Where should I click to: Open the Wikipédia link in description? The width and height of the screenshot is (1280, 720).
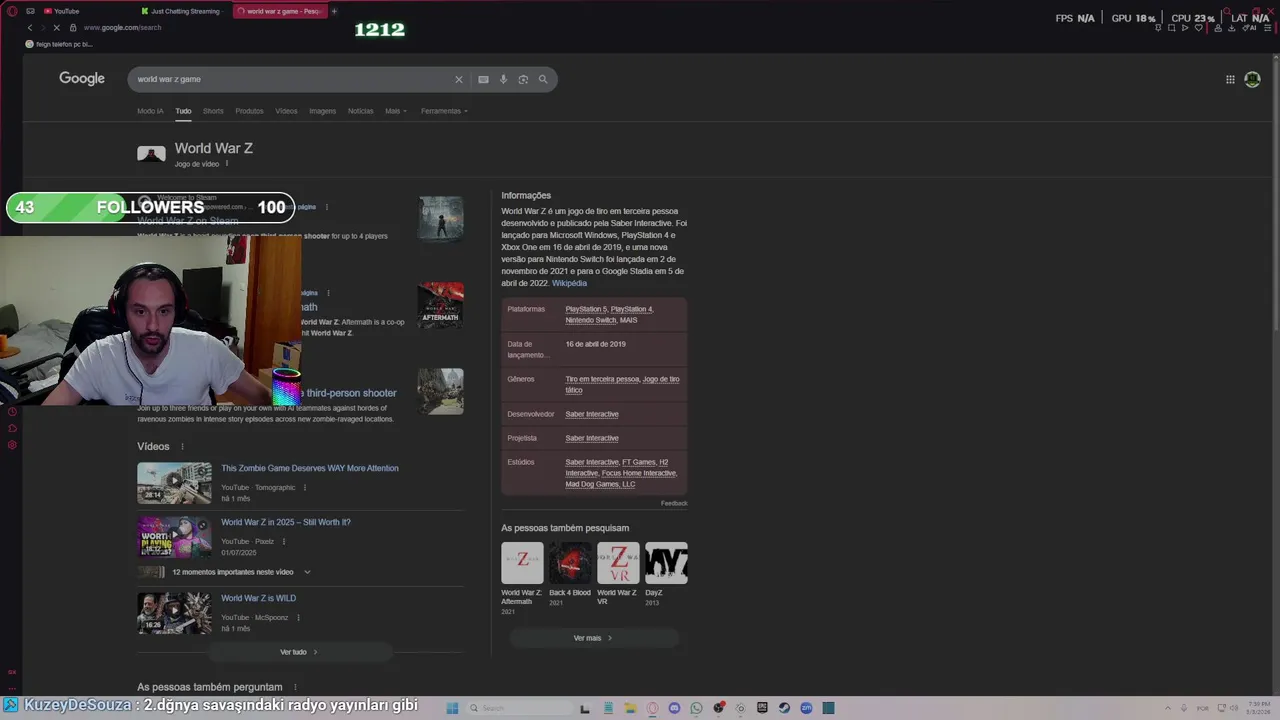[x=569, y=283]
